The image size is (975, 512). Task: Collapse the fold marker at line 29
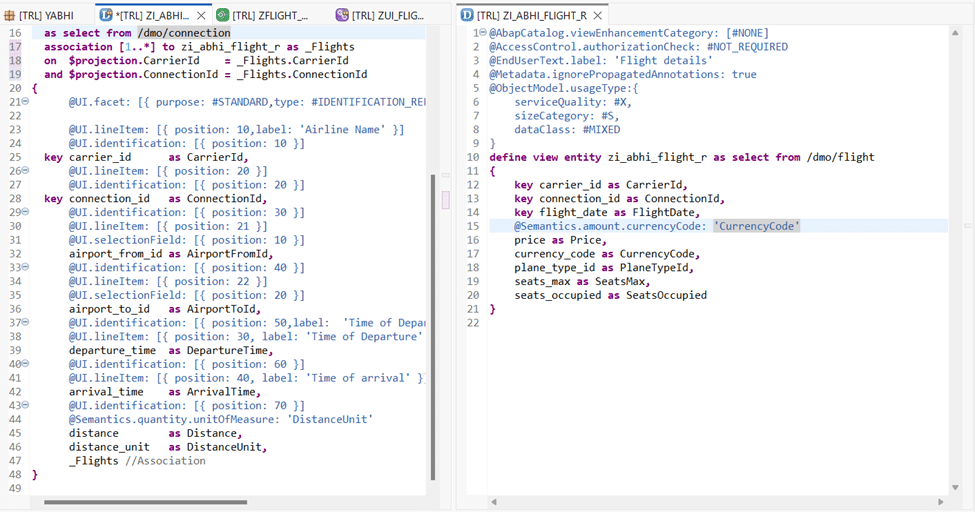(25, 212)
